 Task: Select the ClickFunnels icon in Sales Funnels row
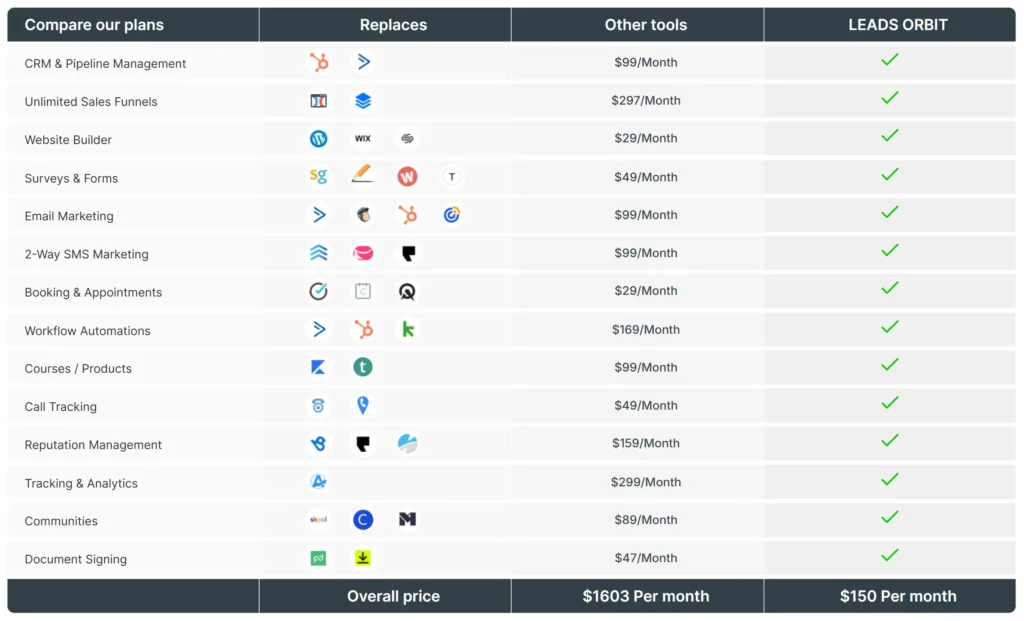[x=319, y=101]
